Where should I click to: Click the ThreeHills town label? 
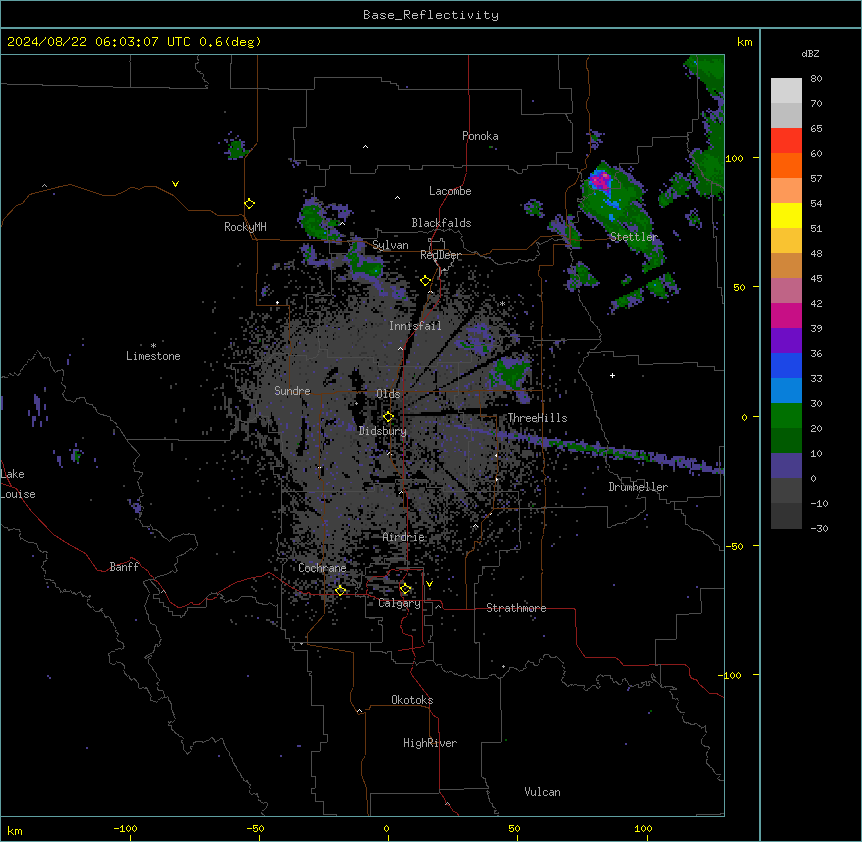(x=537, y=418)
